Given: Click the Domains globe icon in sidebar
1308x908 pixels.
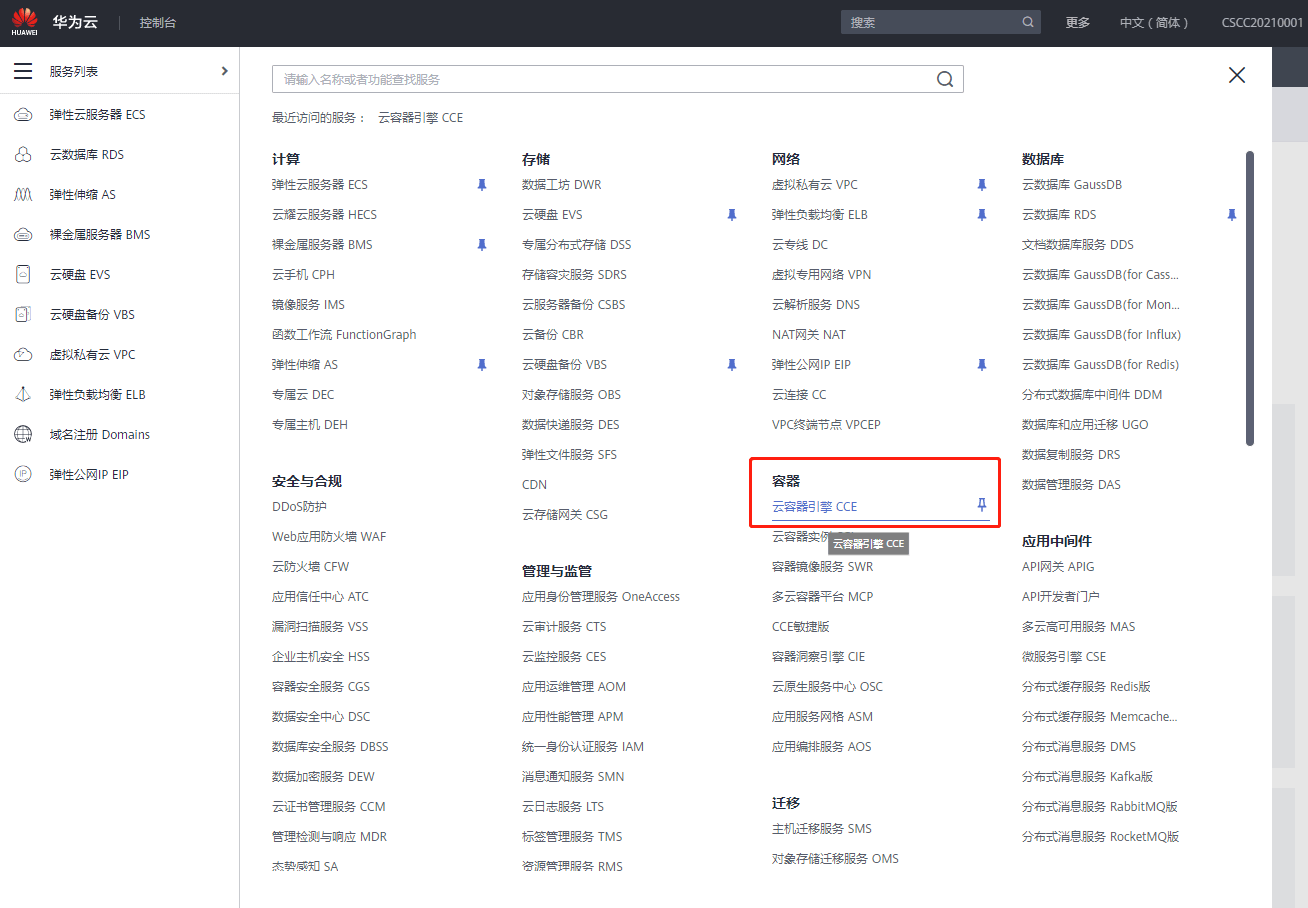Looking at the screenshot, I should 23,435.
